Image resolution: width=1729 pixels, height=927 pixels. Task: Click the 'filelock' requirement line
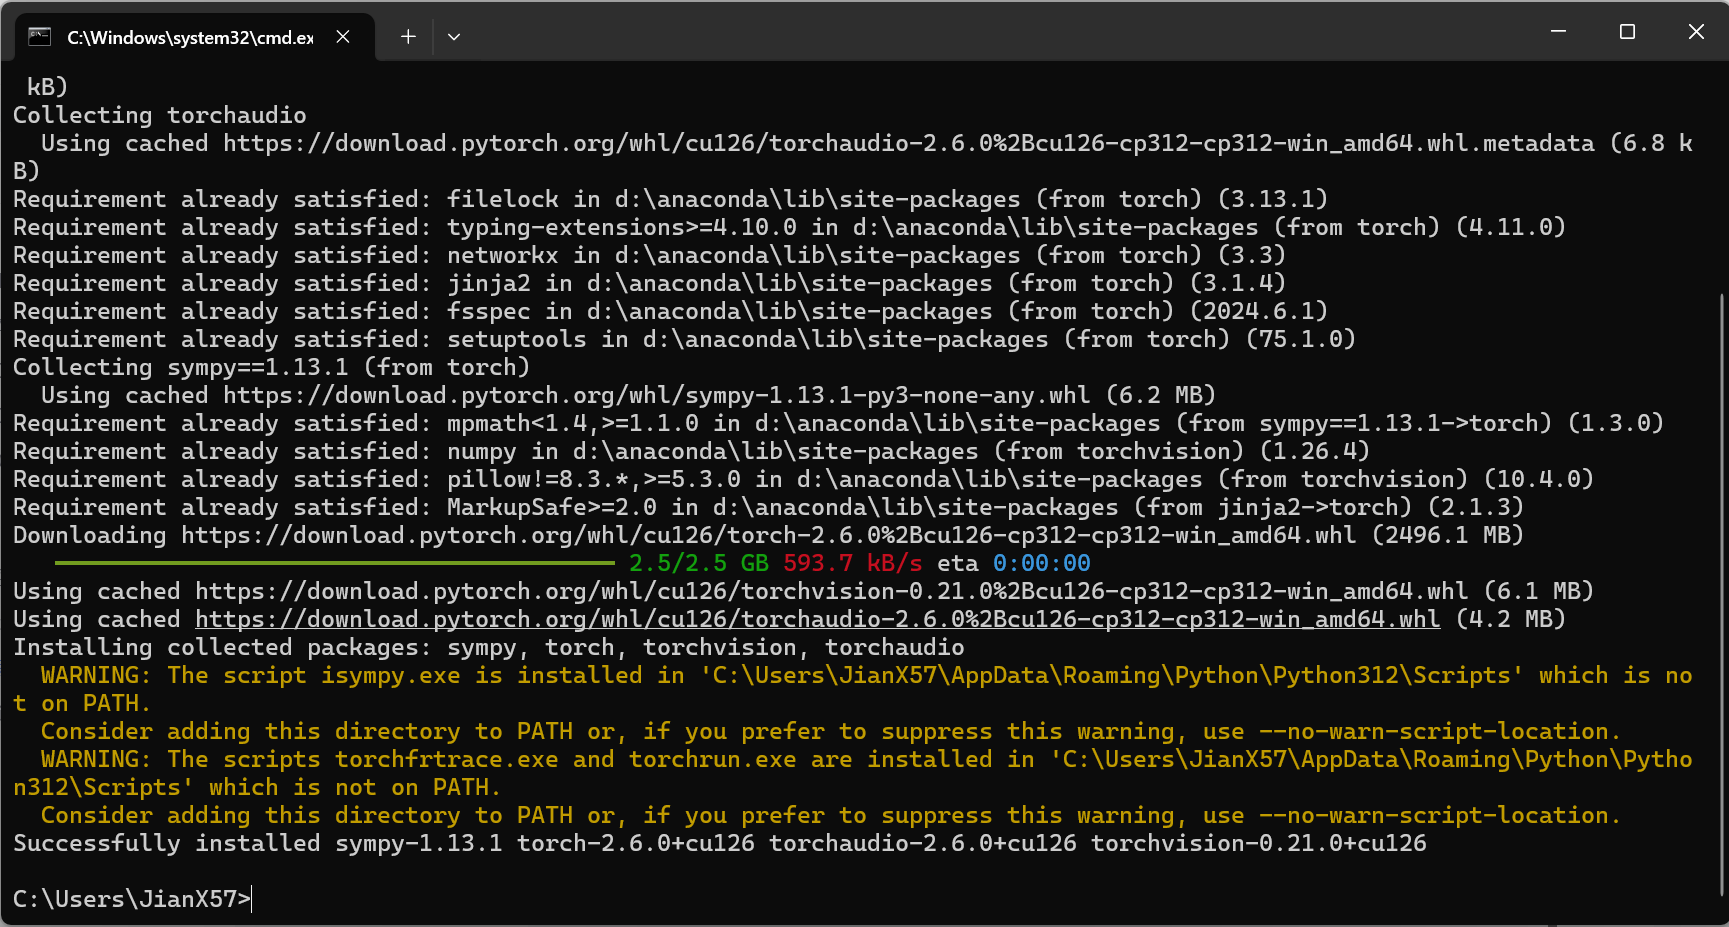670,199
